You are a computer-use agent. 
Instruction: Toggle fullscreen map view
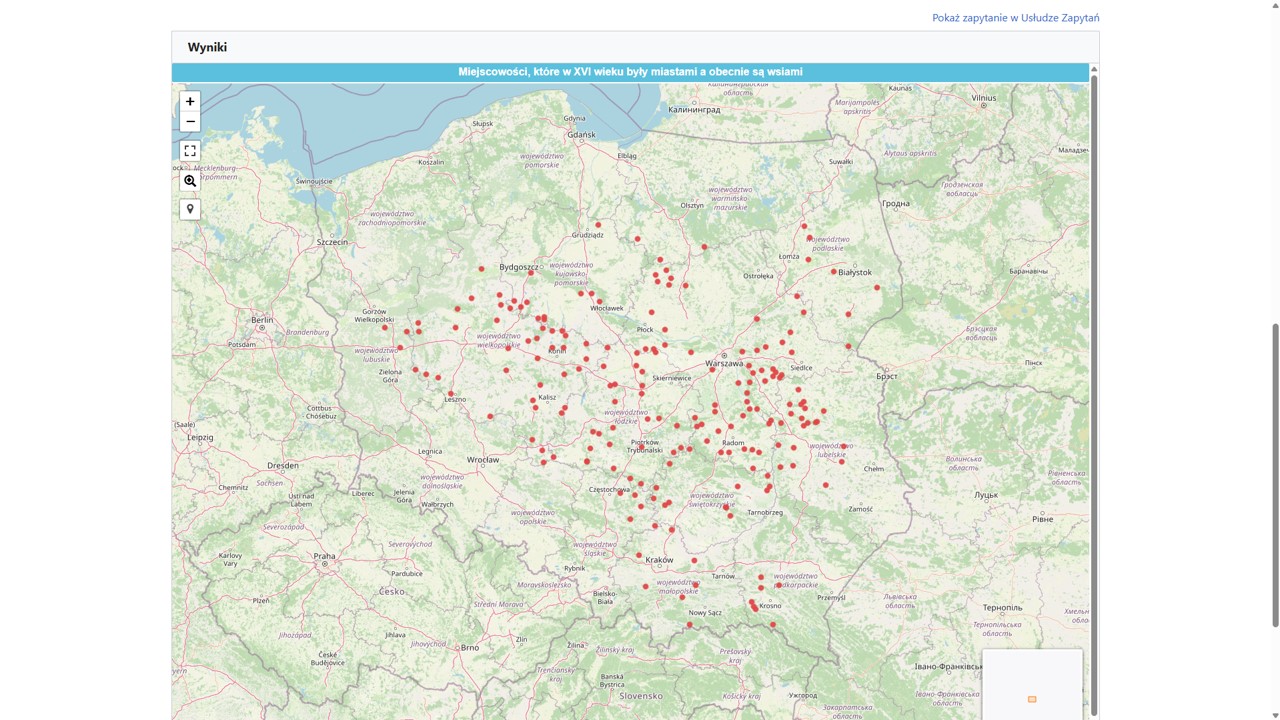pyautogui.click(x=190, y=151)
